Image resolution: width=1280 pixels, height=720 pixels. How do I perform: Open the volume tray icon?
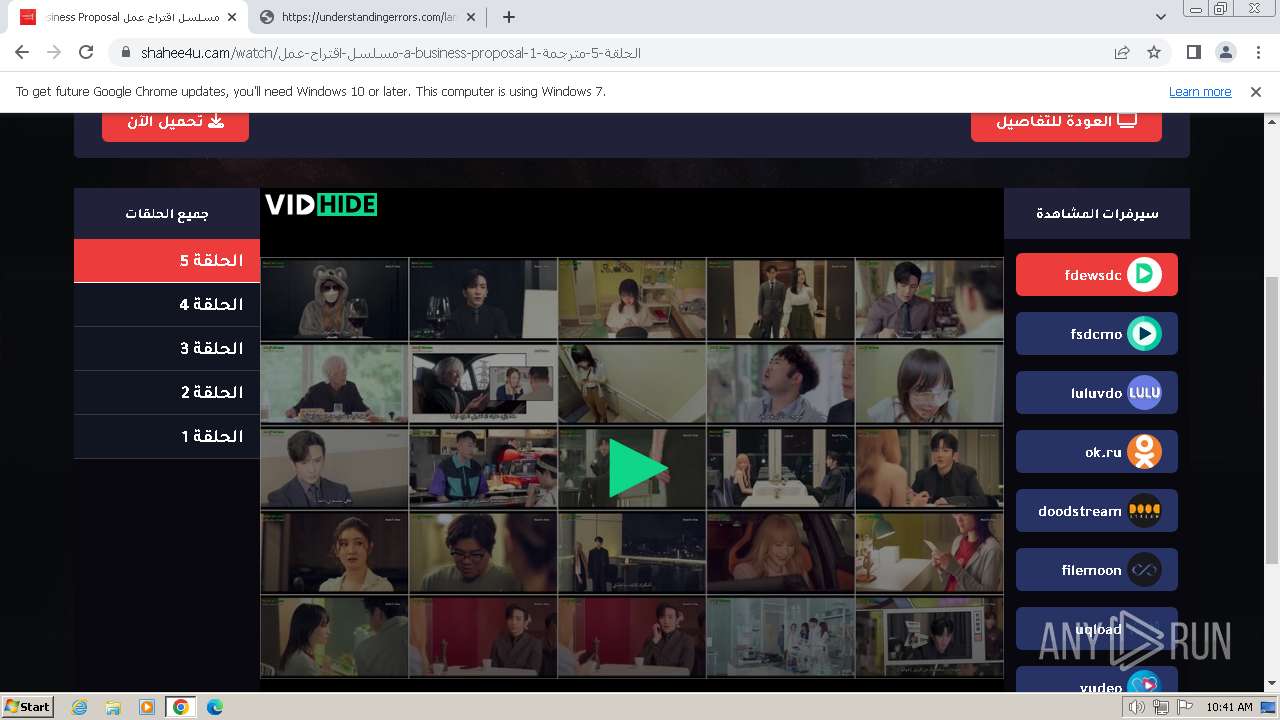click(x=1137, y=707)
